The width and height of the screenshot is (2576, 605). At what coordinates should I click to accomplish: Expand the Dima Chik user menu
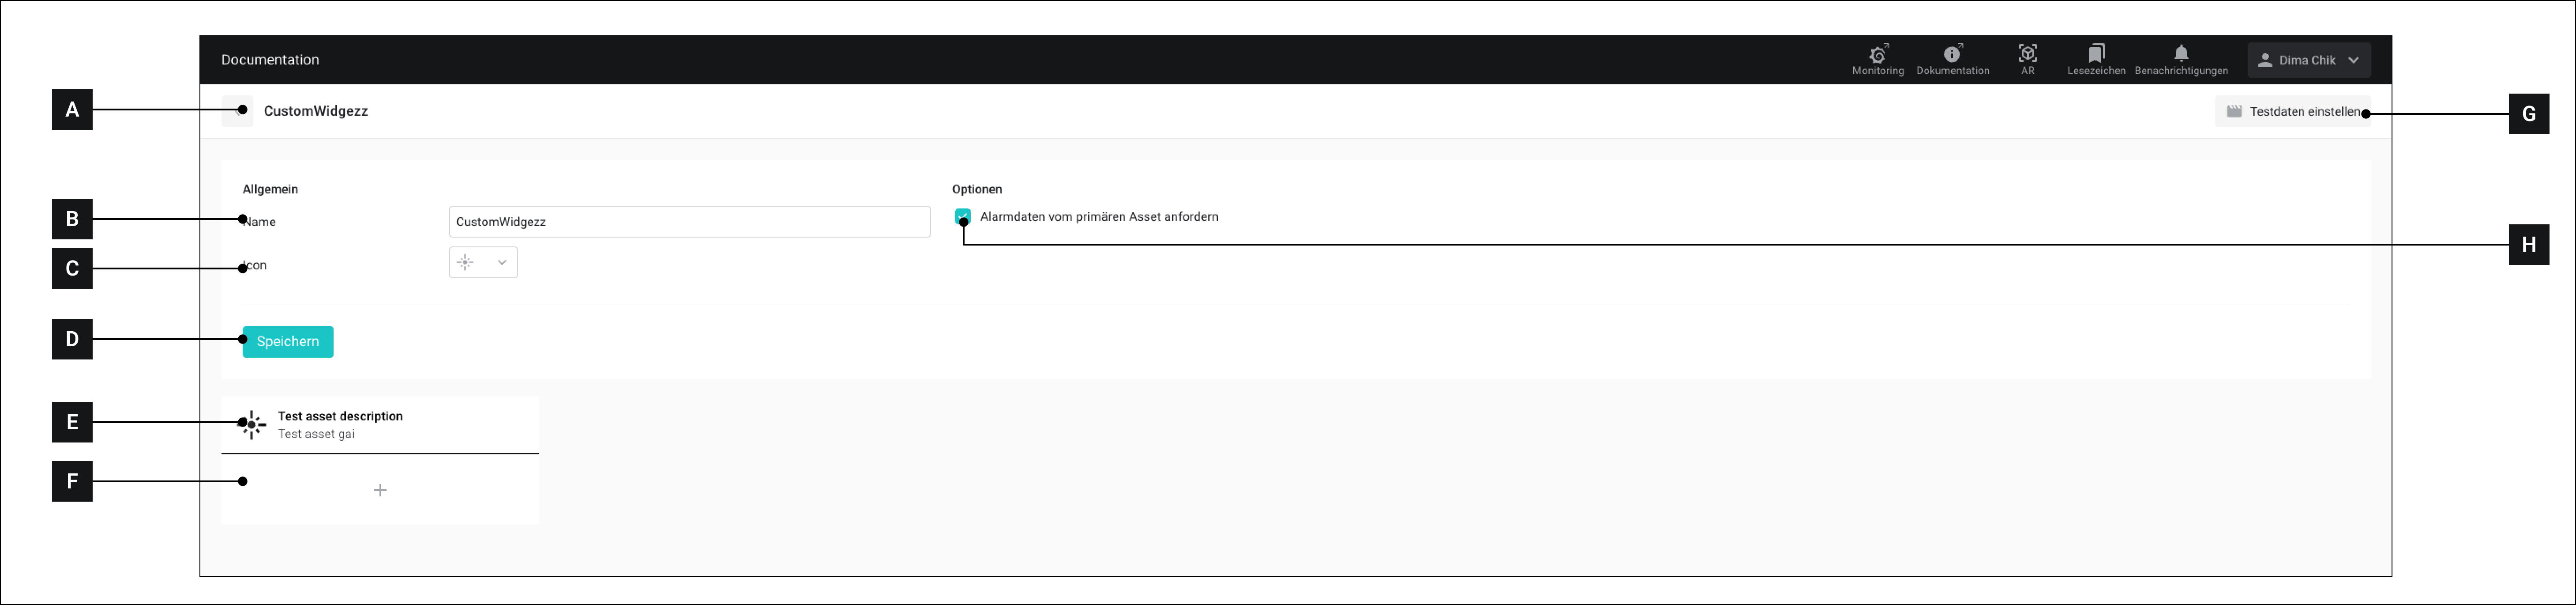click(x=2308, y=60)
